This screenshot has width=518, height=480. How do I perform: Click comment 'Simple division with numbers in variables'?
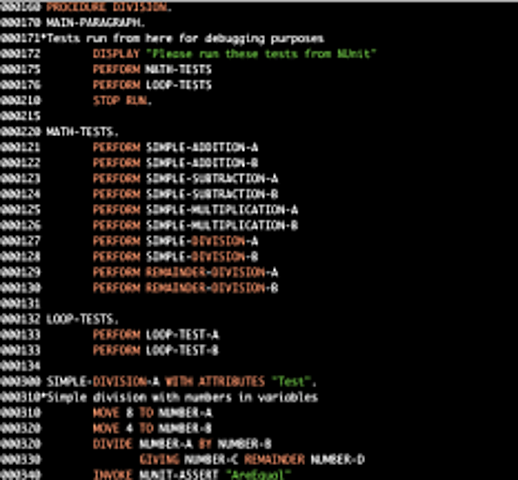[x=182, y=397]
